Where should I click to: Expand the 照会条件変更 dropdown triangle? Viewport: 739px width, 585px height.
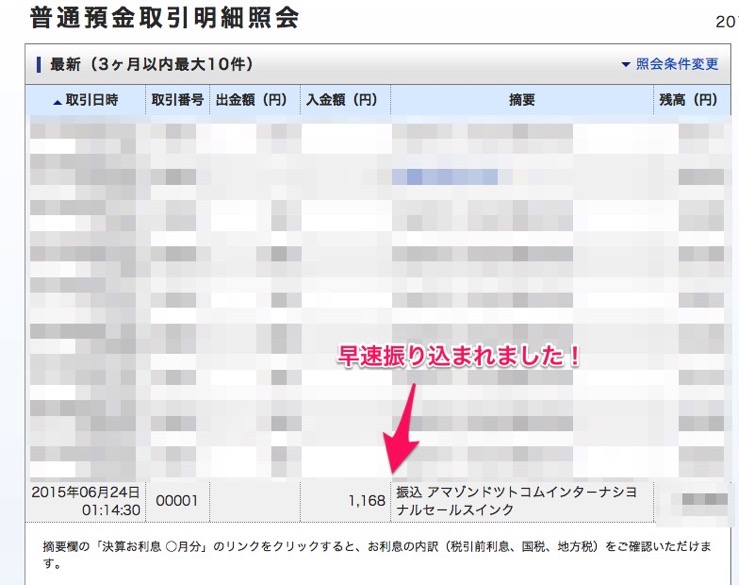626,65
